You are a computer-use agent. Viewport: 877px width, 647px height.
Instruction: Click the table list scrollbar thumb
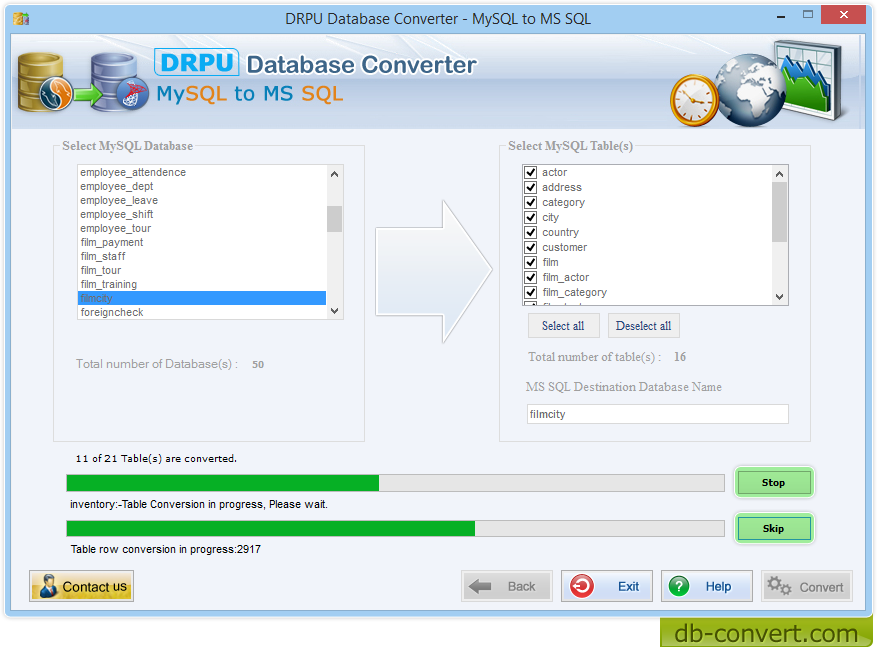point(779,212)
